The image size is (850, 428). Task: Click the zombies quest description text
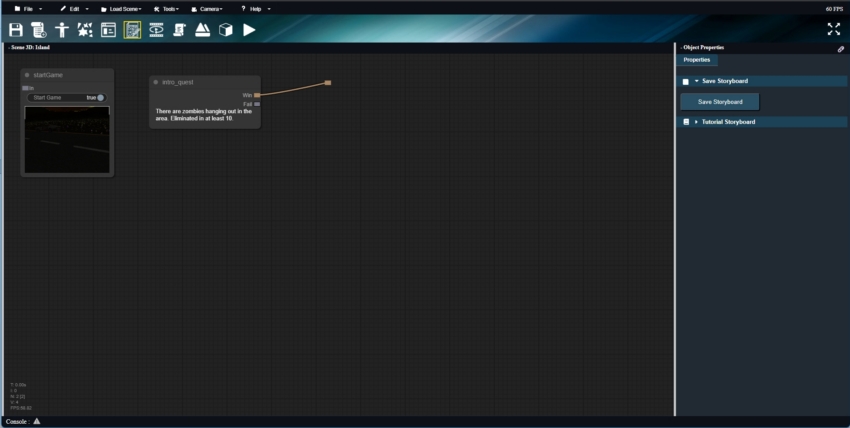(204, 114)
